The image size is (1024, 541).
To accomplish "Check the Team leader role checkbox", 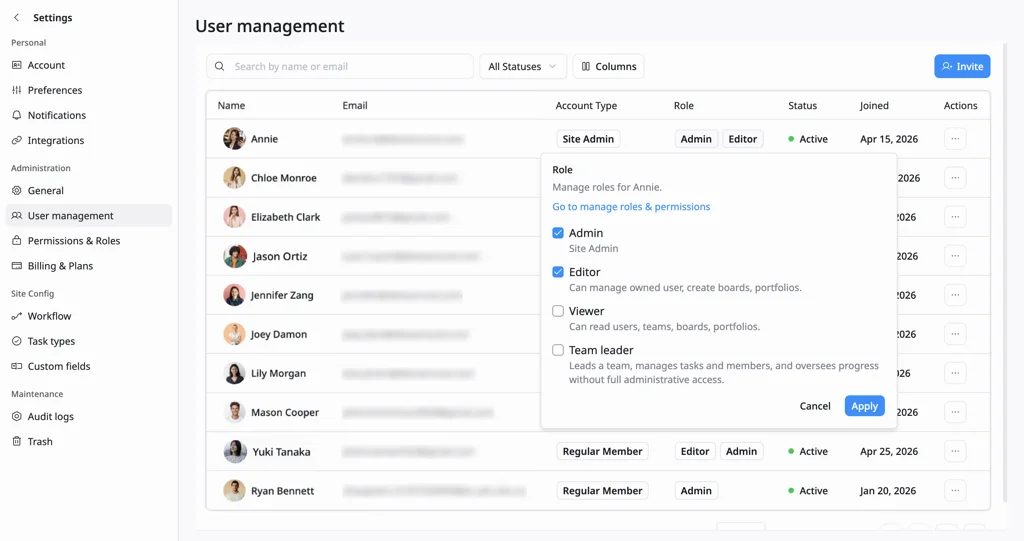I will [x=558, y=350].
